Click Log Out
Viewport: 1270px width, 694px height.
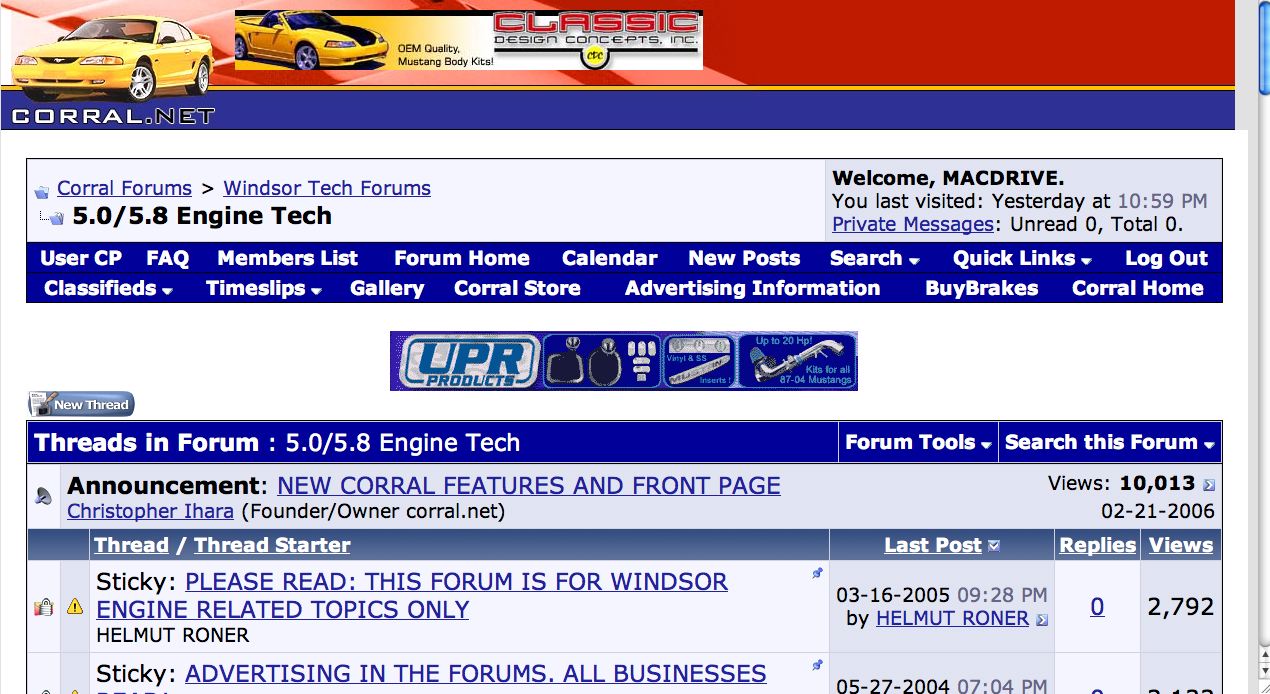[x=1166, y=258]
